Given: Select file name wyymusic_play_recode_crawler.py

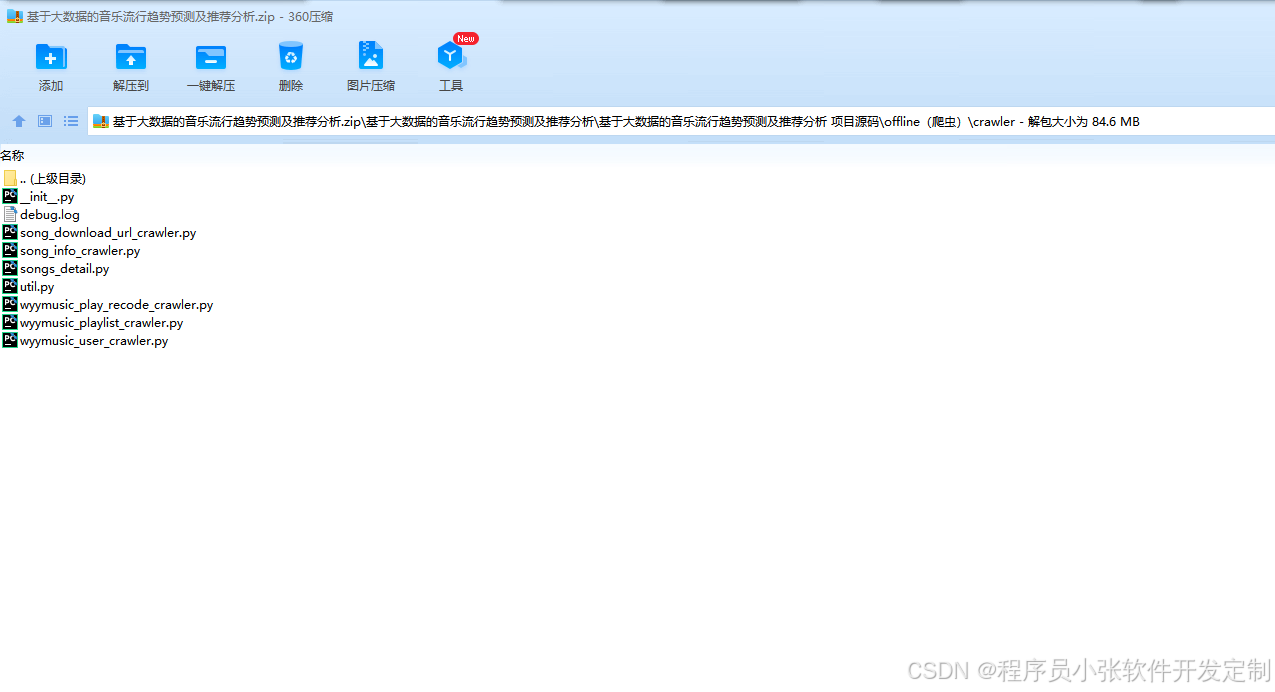Looking at the screenshot, I should (x=116, y=305).
